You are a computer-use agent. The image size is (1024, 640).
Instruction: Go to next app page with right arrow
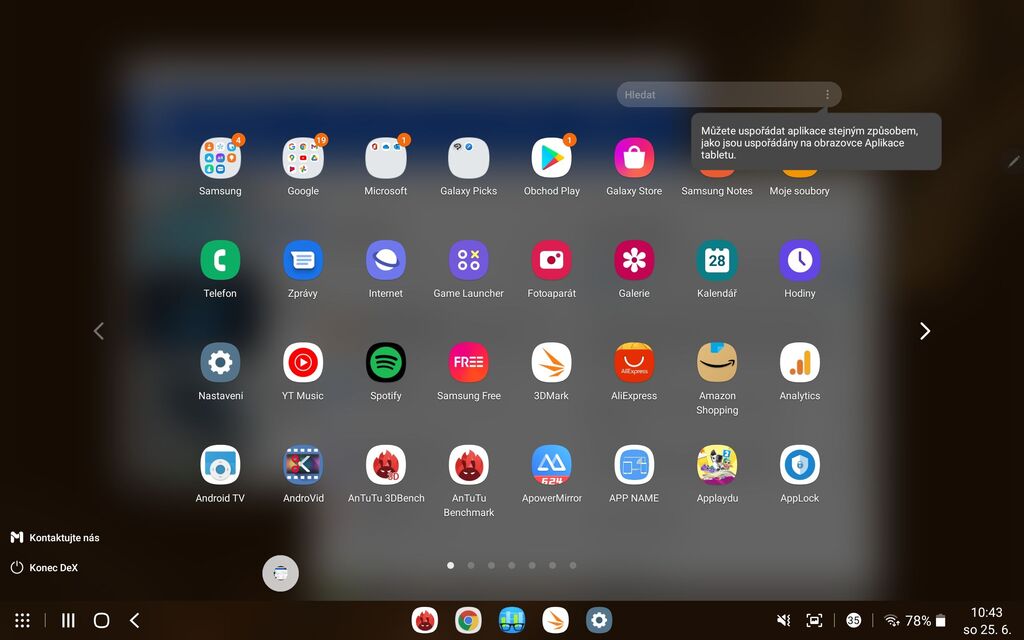925,330
